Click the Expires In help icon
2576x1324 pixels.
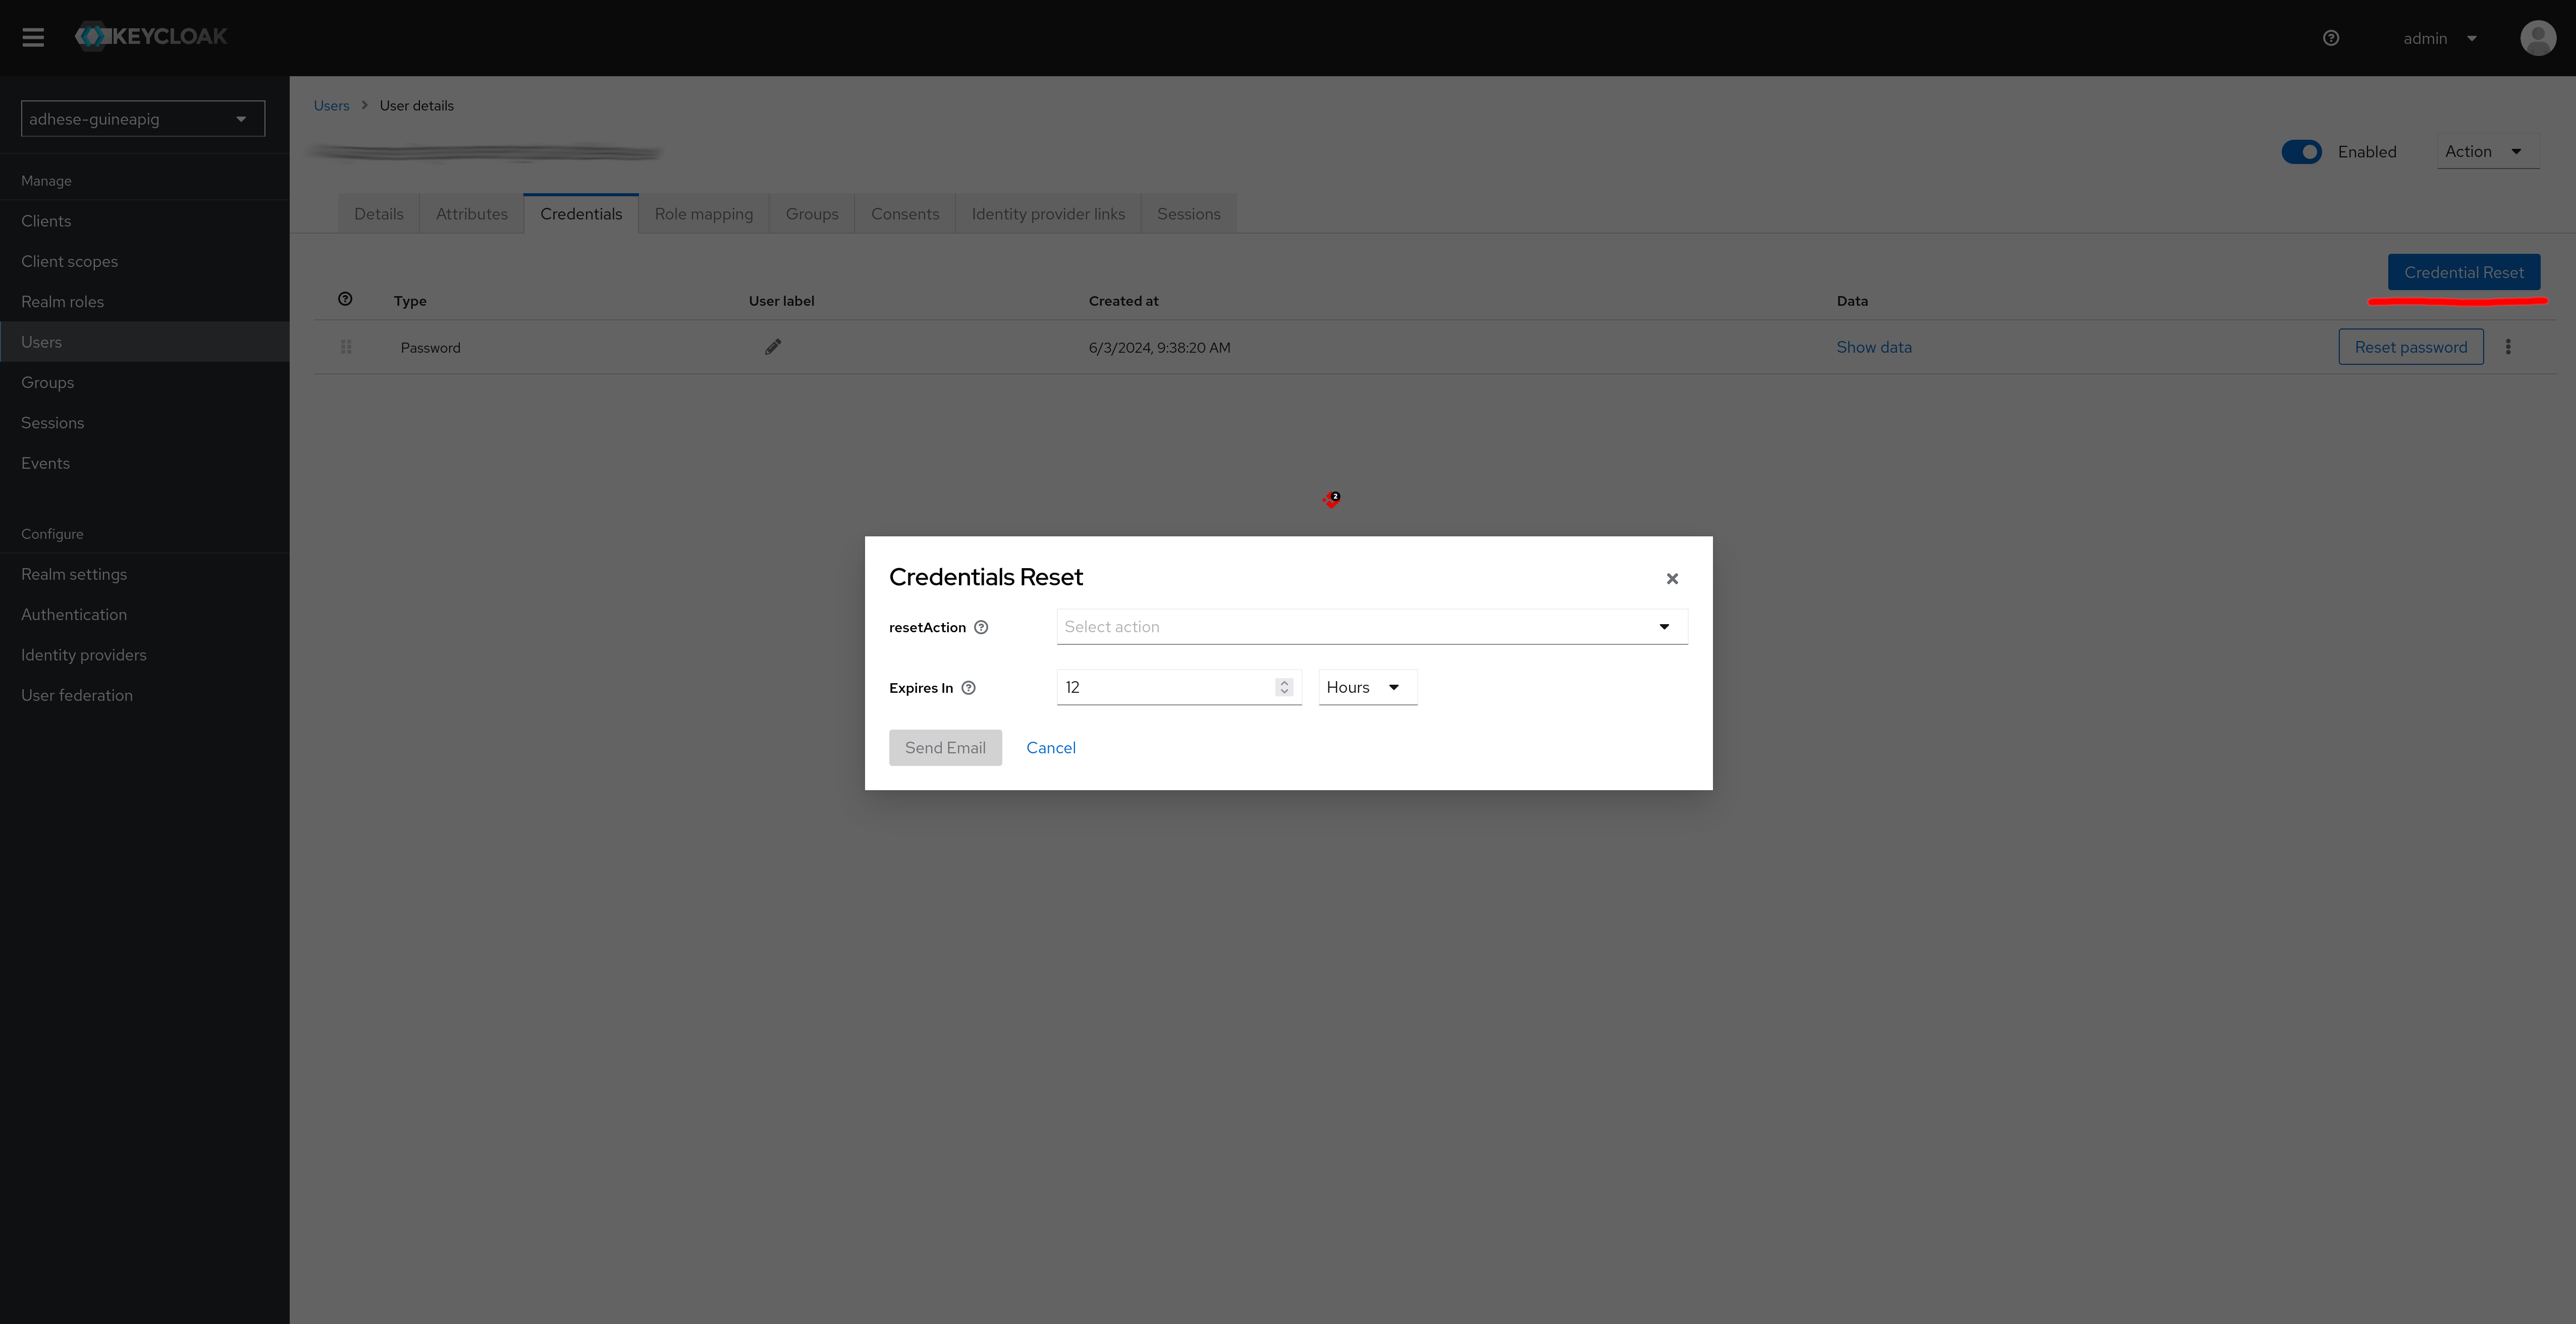(x=968, y=688)
